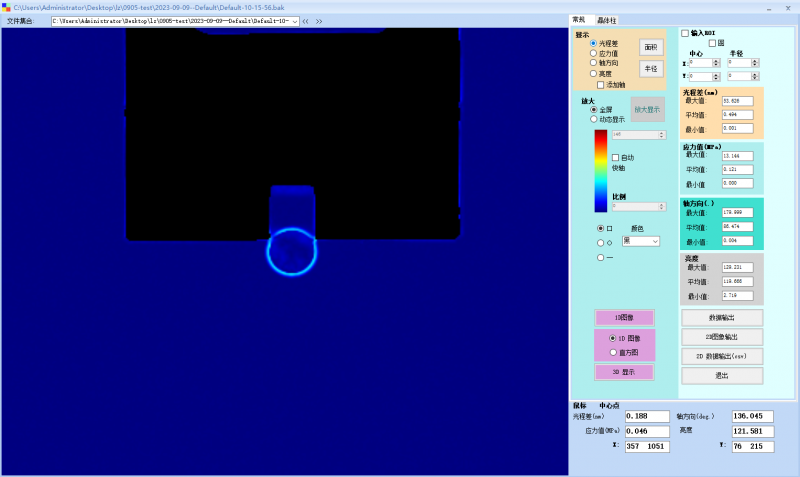The width and height of the screenshot is (800, 477).
Task: Click the bottom 亮度 value field 121.581
Action: point(753,431)
